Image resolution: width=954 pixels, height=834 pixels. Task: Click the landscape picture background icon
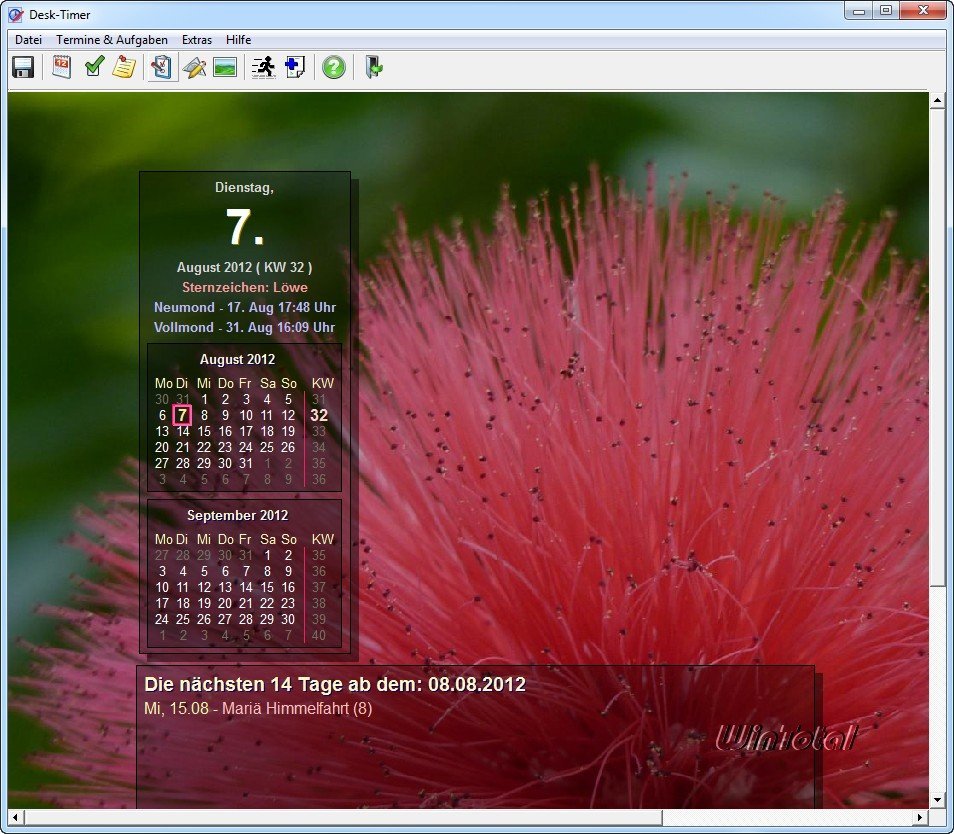(x=225, y=67)
